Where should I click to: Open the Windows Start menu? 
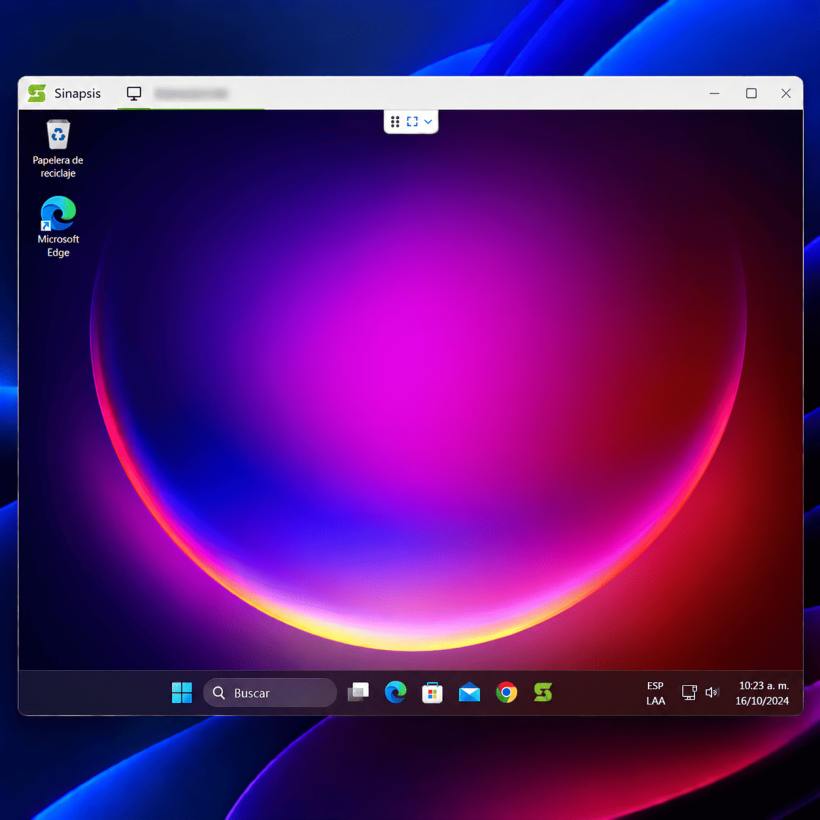point(182,692)
